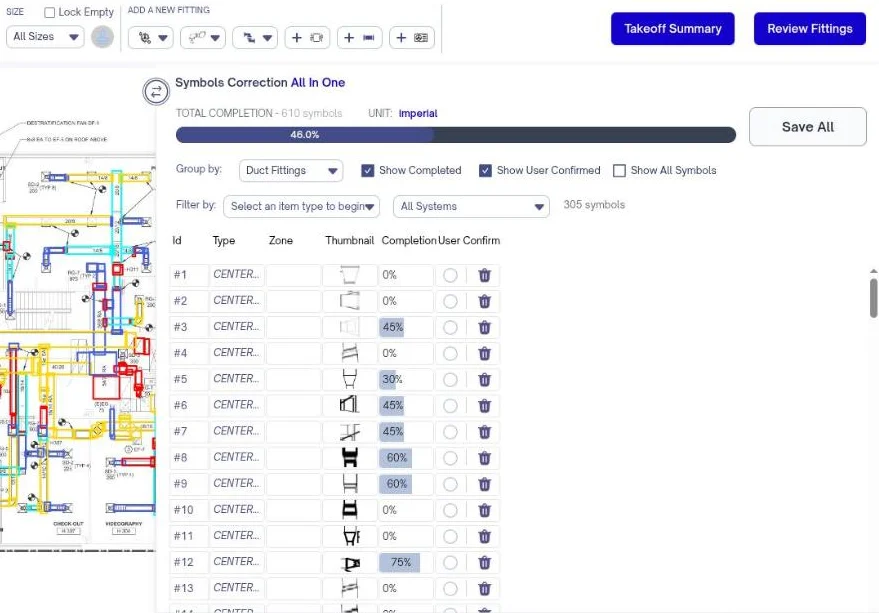Viewport: 879px width, 613px height.
Task: Open the All Sizes dropdown
Action: click(x=45, y=37)
